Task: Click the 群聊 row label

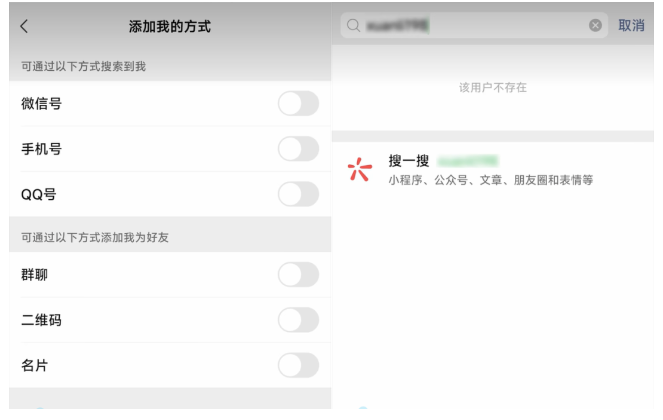Action: tap(34, 275)
